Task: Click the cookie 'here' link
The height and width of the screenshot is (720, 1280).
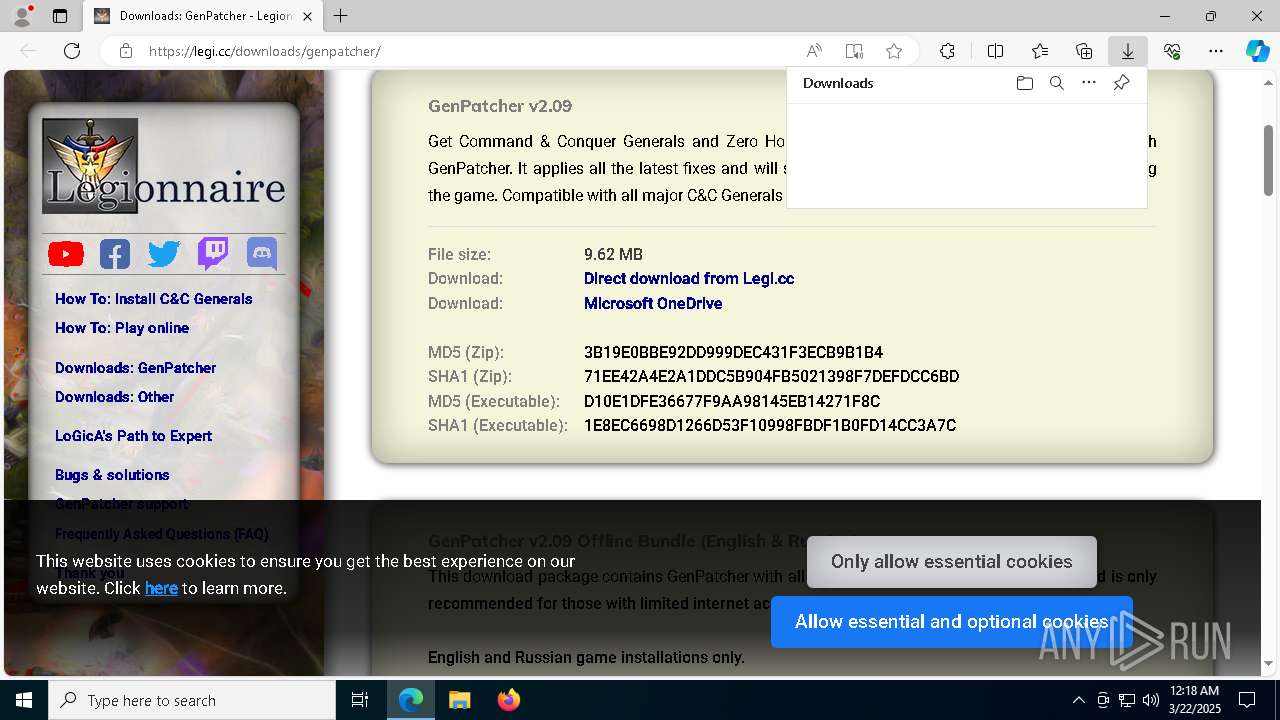Action: [x=161, y=588]
